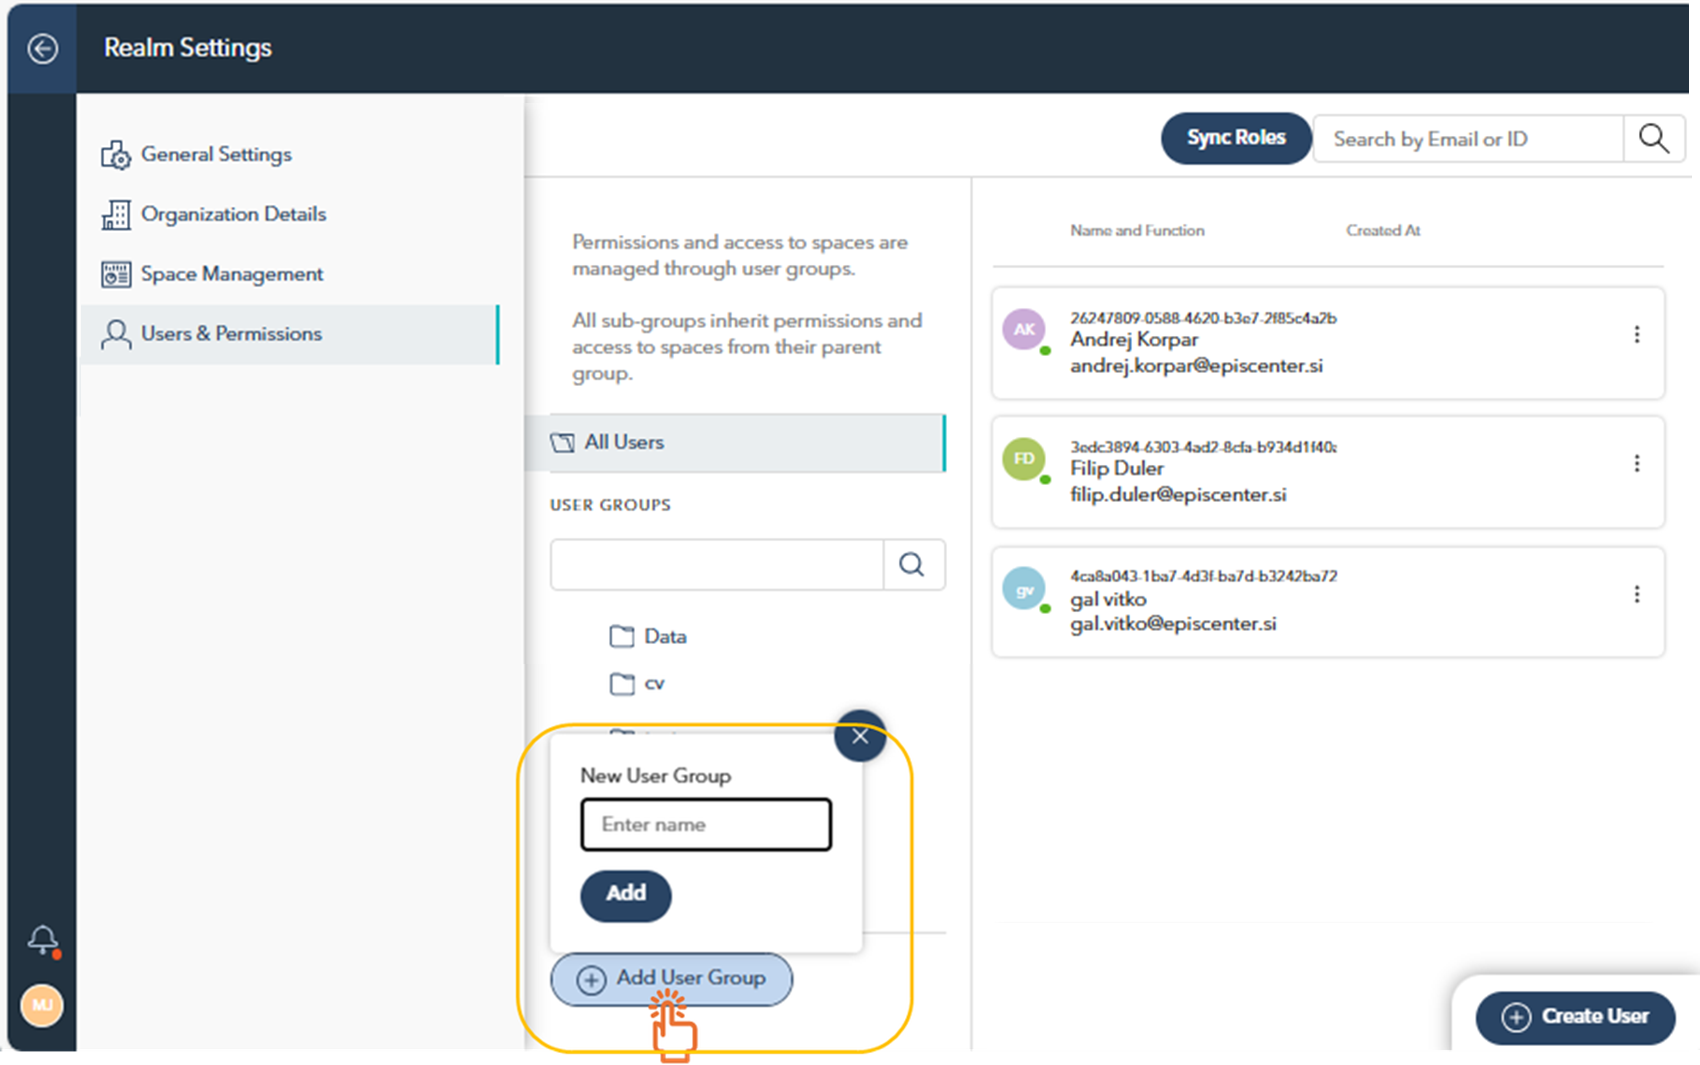Click the user search magnifier icon
This screenshot has width=1700, height=1065.
[x=1654, y=139]
